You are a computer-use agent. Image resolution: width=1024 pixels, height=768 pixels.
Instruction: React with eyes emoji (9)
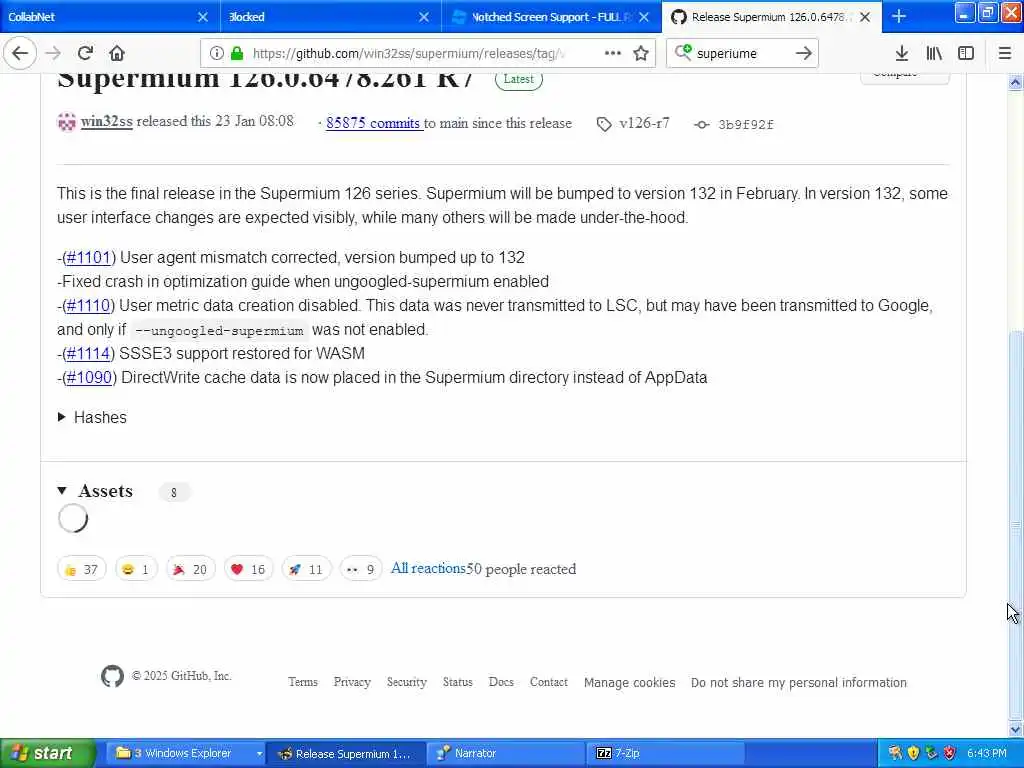360,569
